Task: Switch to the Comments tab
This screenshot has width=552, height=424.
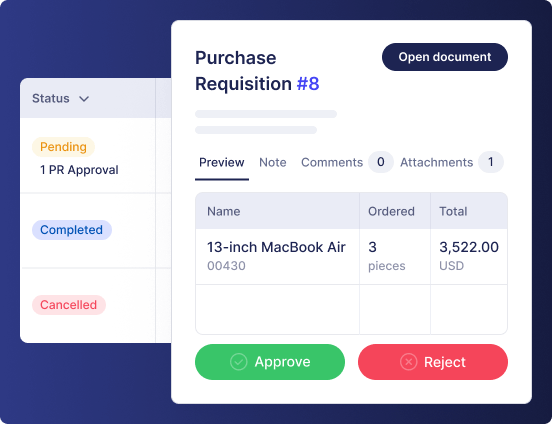Action: pyautogui.click(x=332, y=162)
